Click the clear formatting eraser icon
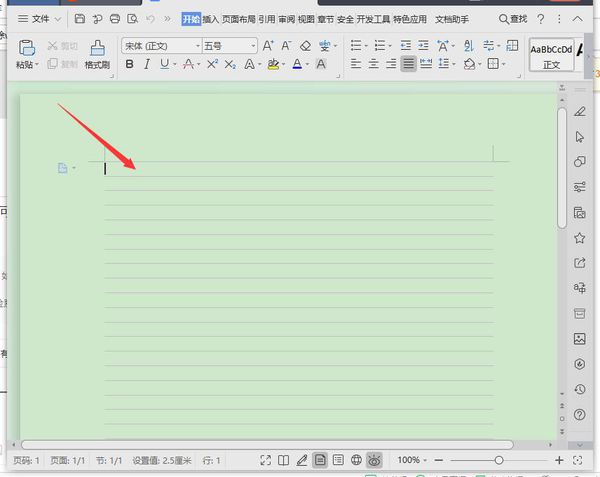Image resolution: width=600 pixels, height=477 pixels. (x=305, y=46)
